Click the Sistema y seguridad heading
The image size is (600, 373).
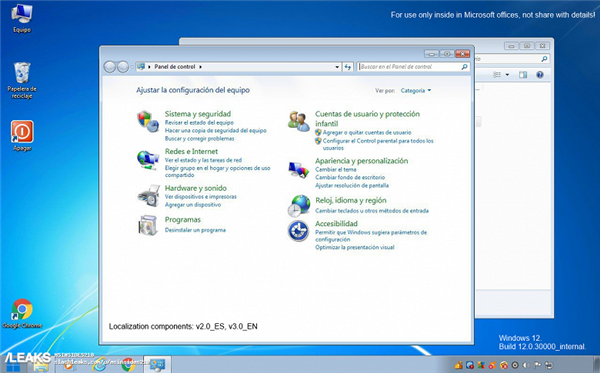198,114
